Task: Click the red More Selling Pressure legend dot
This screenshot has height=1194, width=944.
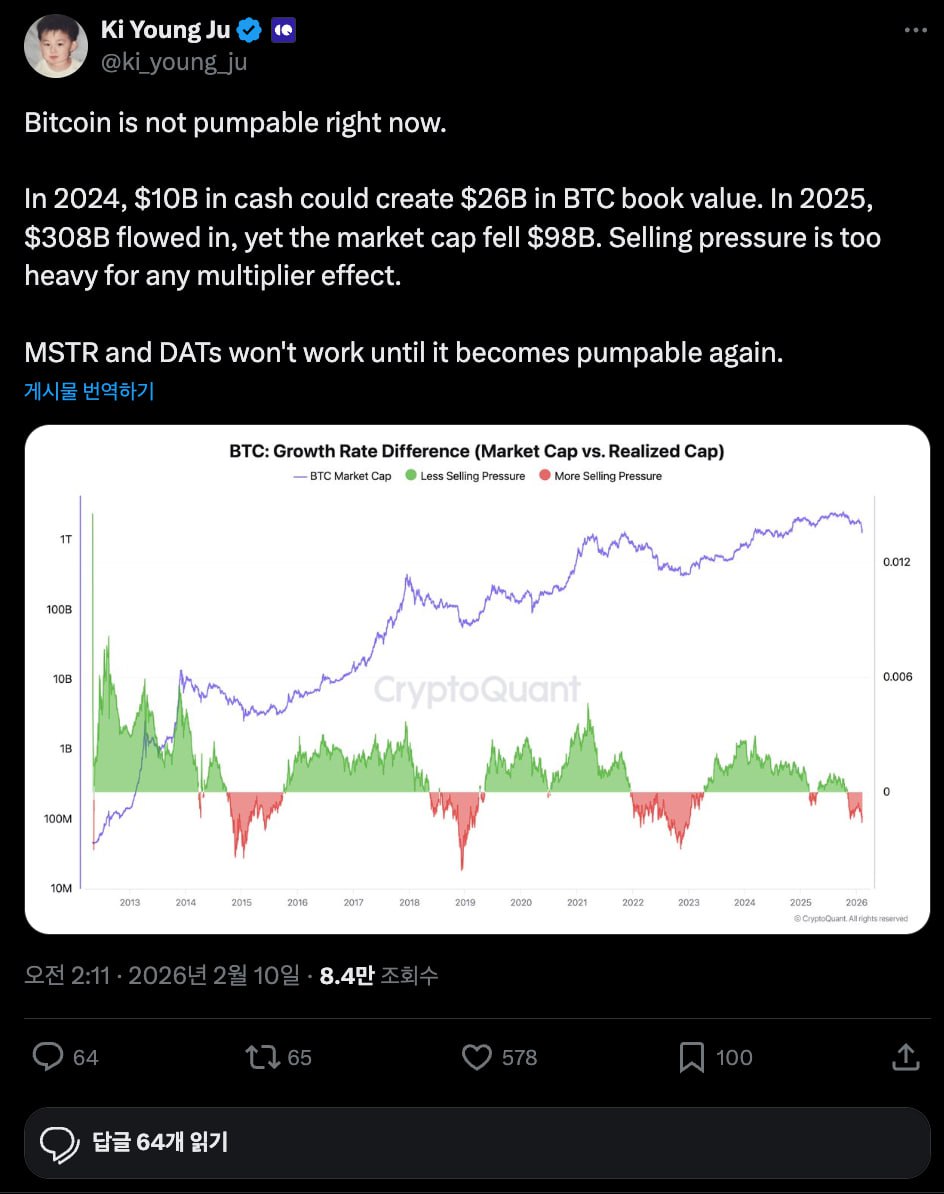Action: 544,476
